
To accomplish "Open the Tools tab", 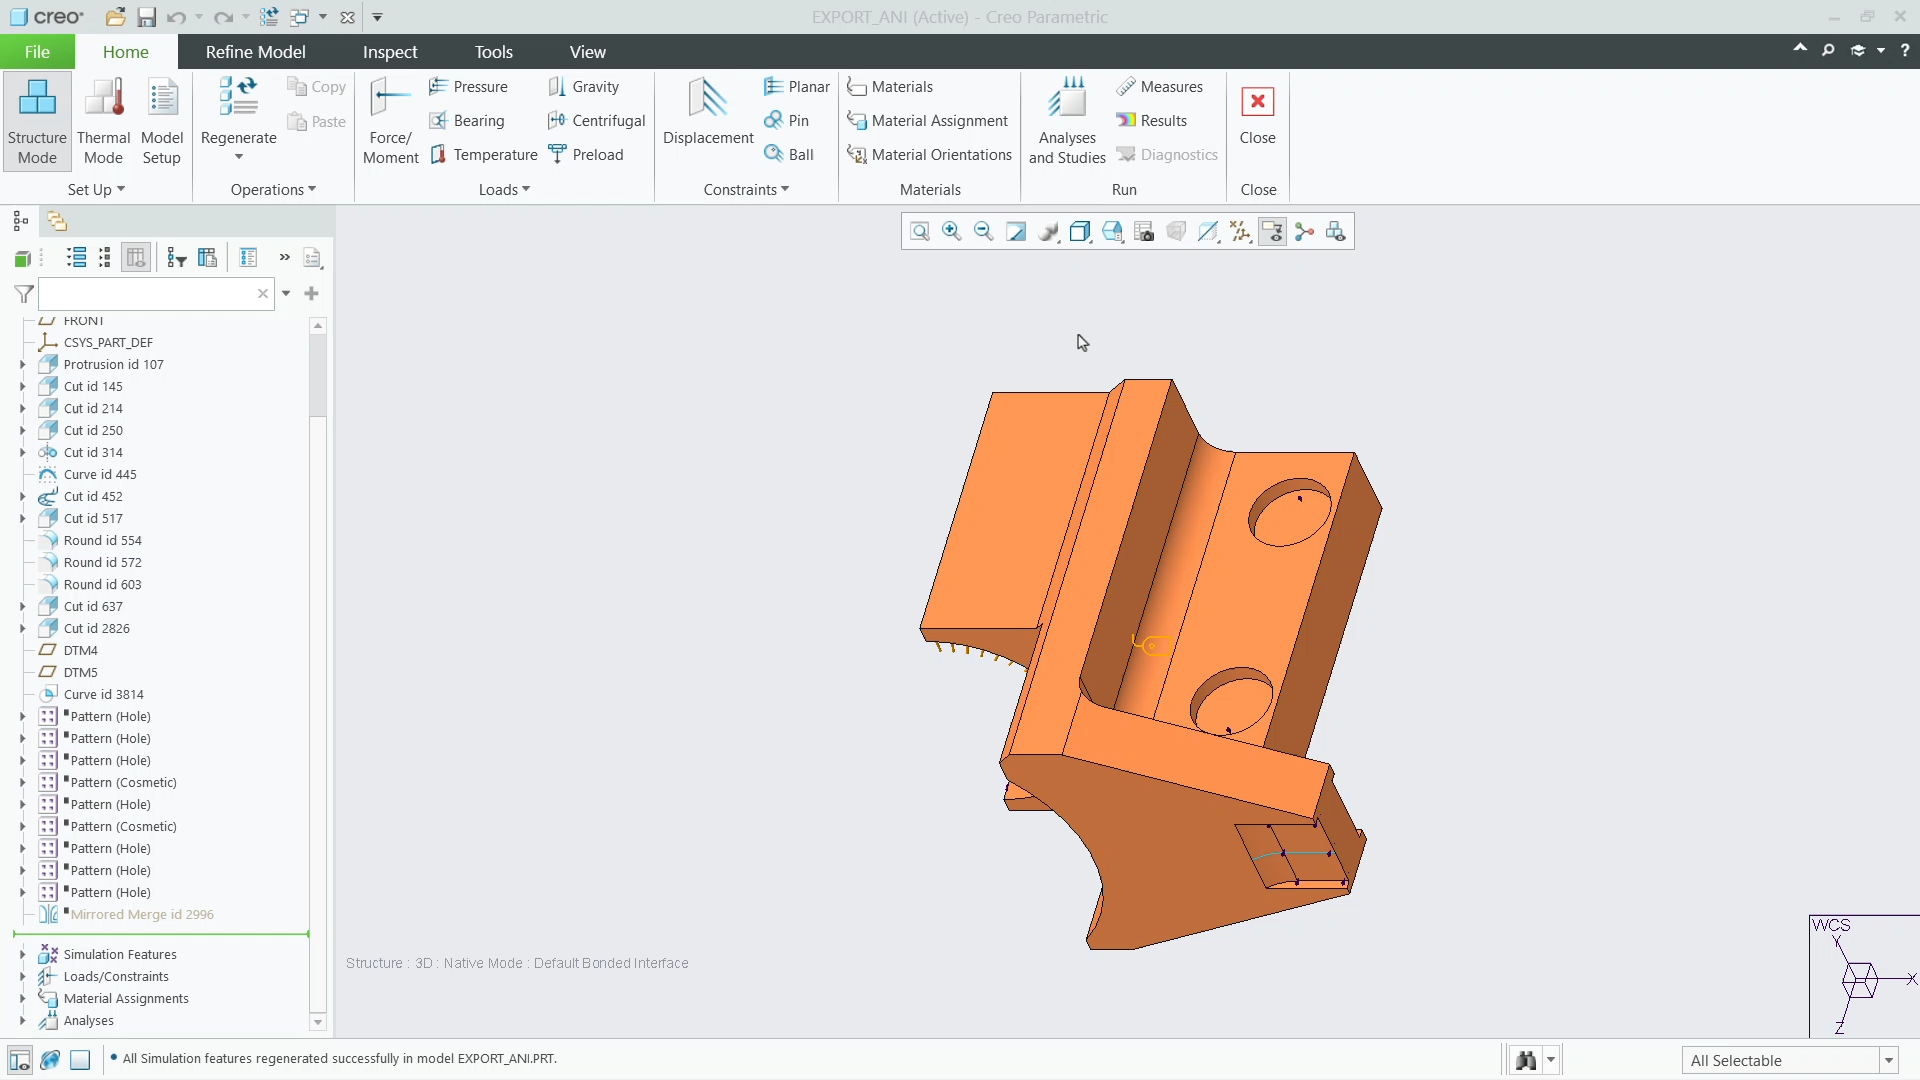I will pyautogui.click(x=493, y=52).
